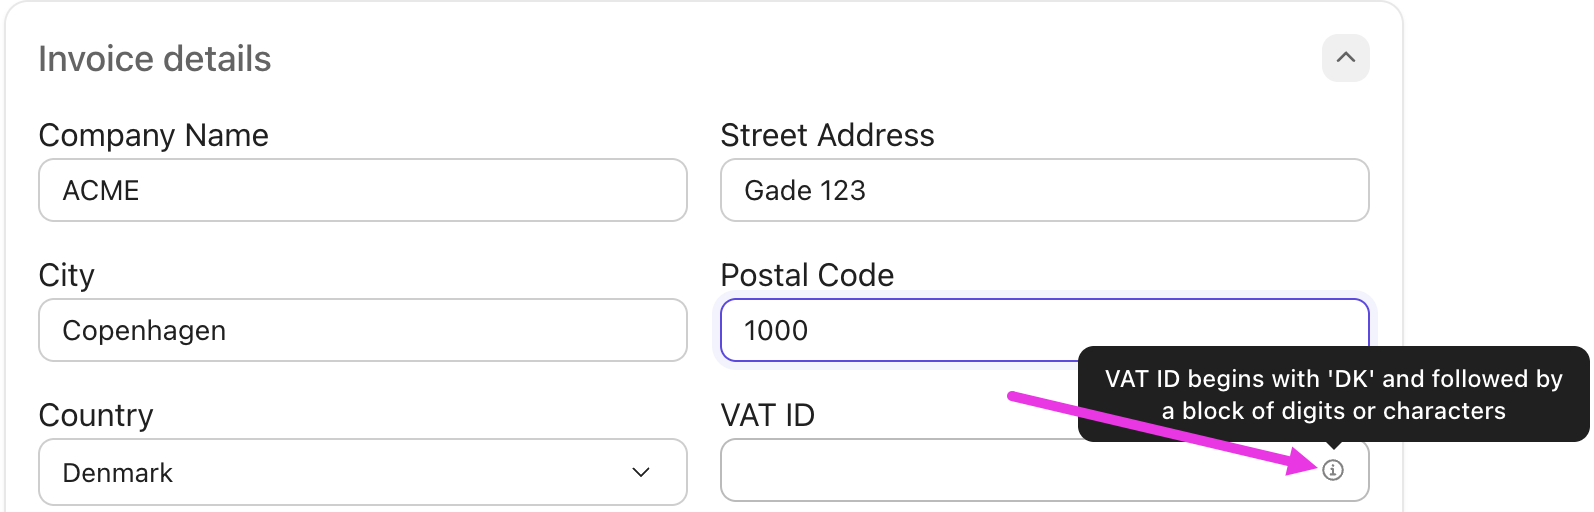Click the ACME text in Company Name
1594x512 pixels.
pyautogui.click(x=101, y=190)
